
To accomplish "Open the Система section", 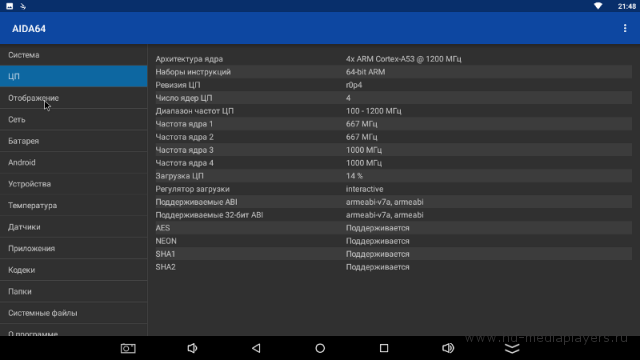I will point(73,55).
